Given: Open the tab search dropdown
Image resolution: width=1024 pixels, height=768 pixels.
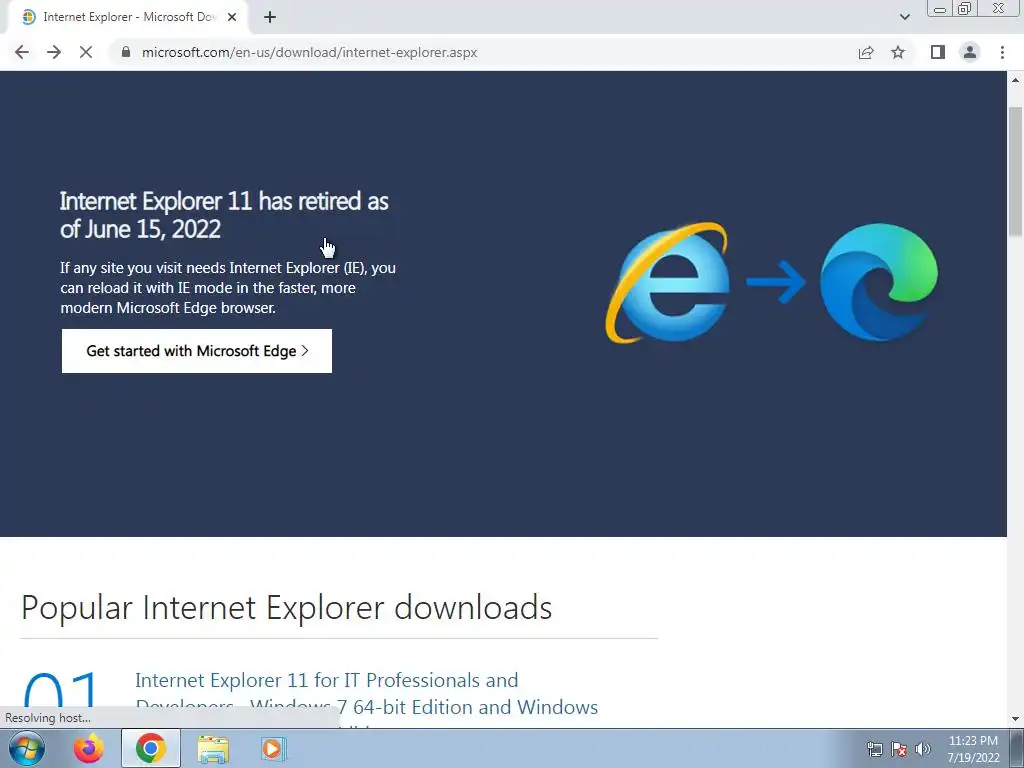Looking at the screenshot, I should pos(904,17).
